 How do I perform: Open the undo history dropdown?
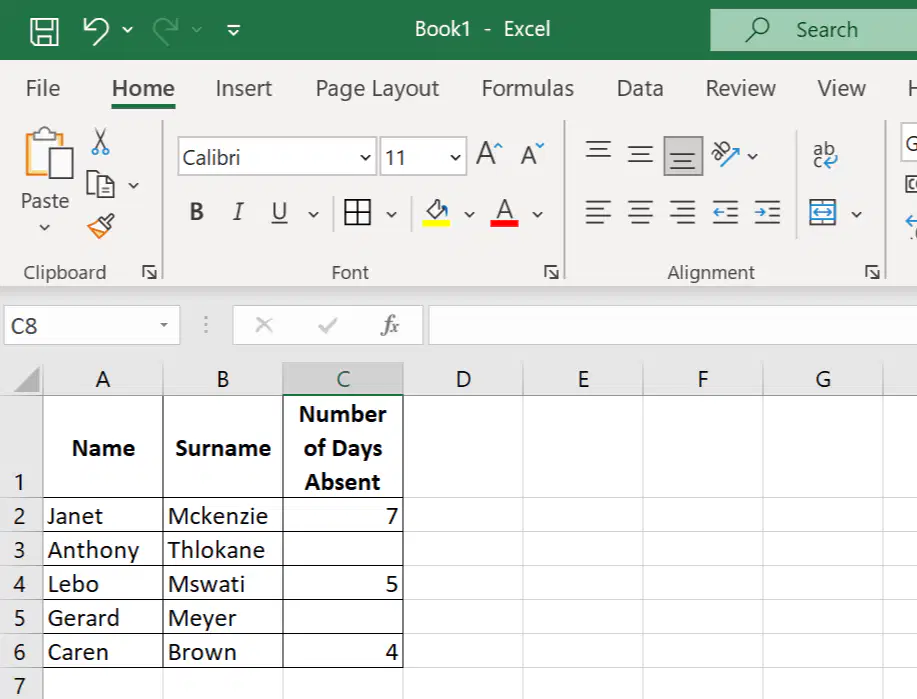point(127,30)
